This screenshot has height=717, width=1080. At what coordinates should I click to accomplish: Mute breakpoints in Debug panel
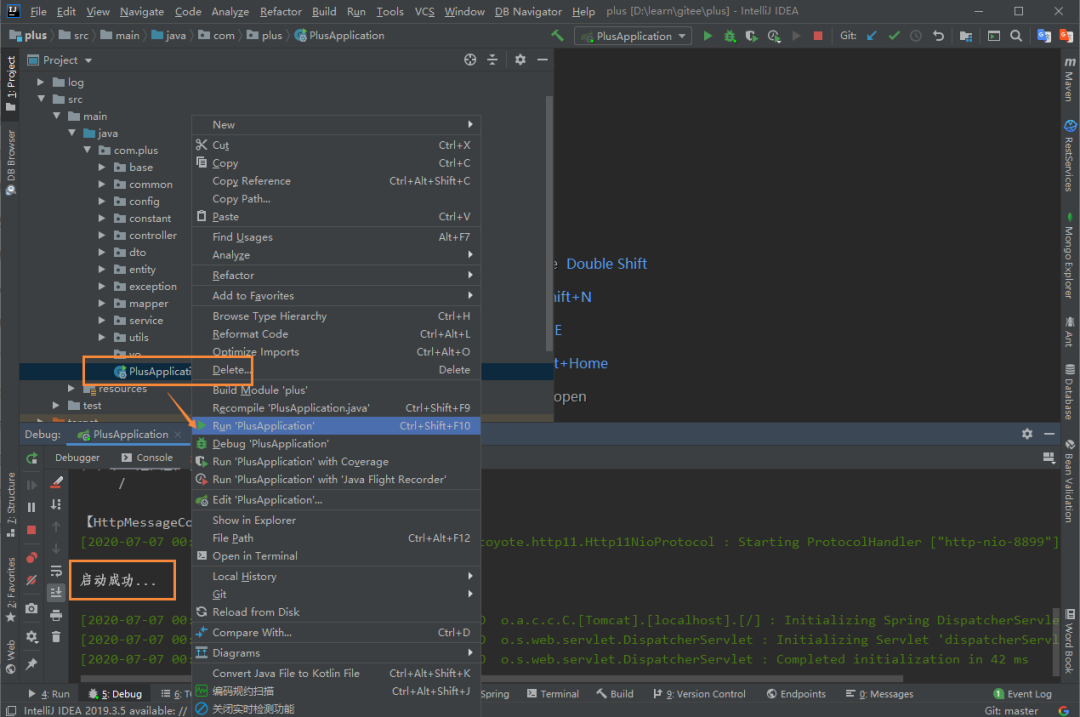(32, 580)
